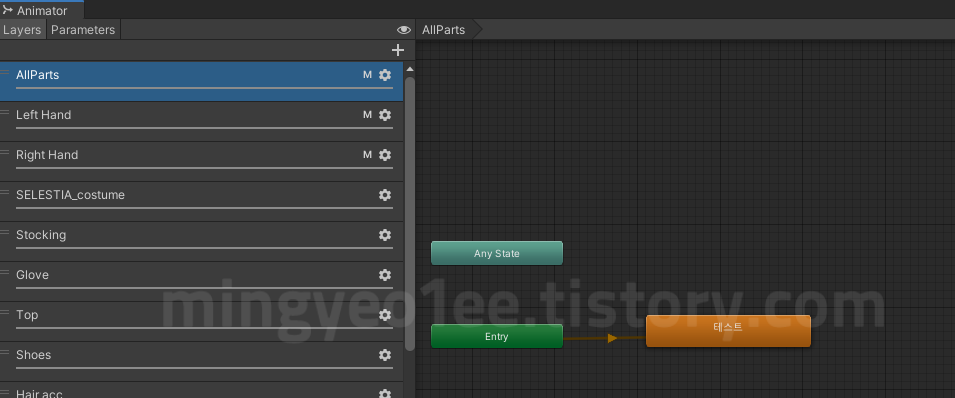Image resolution: width=955 pixels, height=398 pixels.
Task: Select the Top layer
Action: (x=201, y=322)
